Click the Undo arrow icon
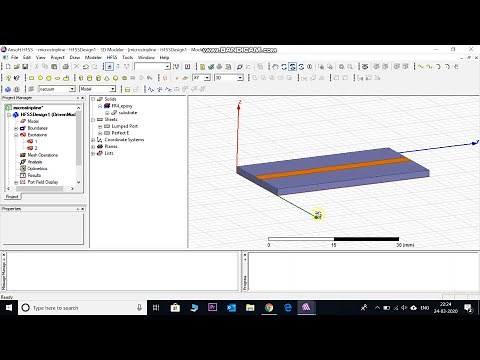Viewport: 480px width, 360px height. tap(86, 67)
